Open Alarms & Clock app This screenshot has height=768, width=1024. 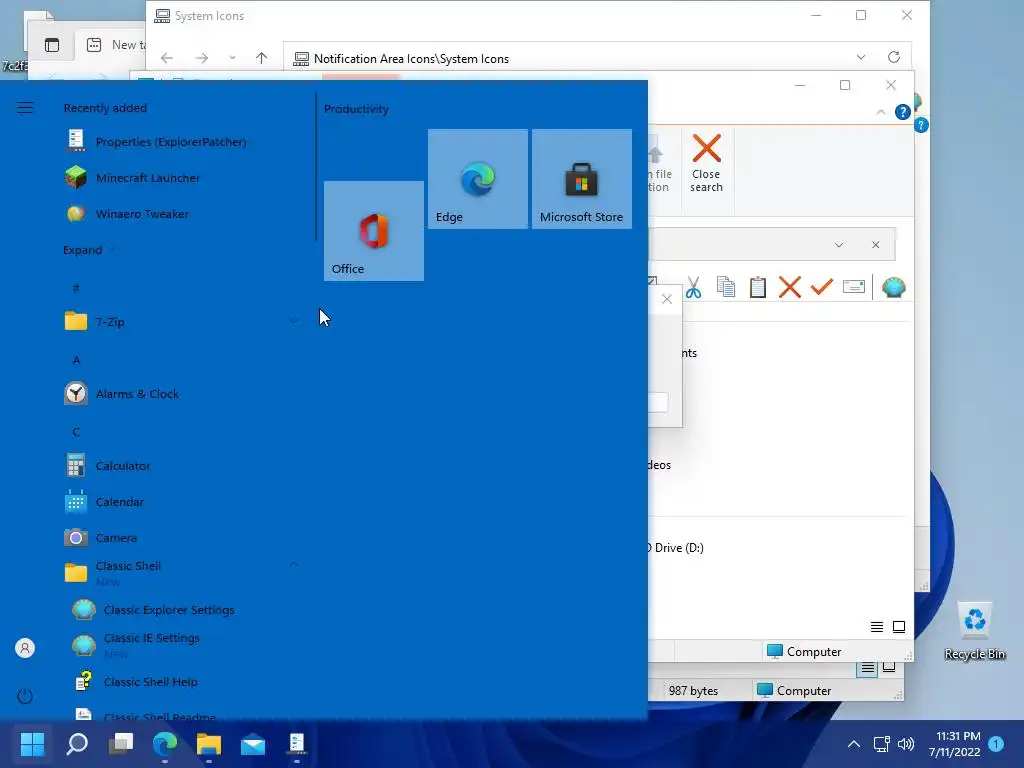pos(137,394)
